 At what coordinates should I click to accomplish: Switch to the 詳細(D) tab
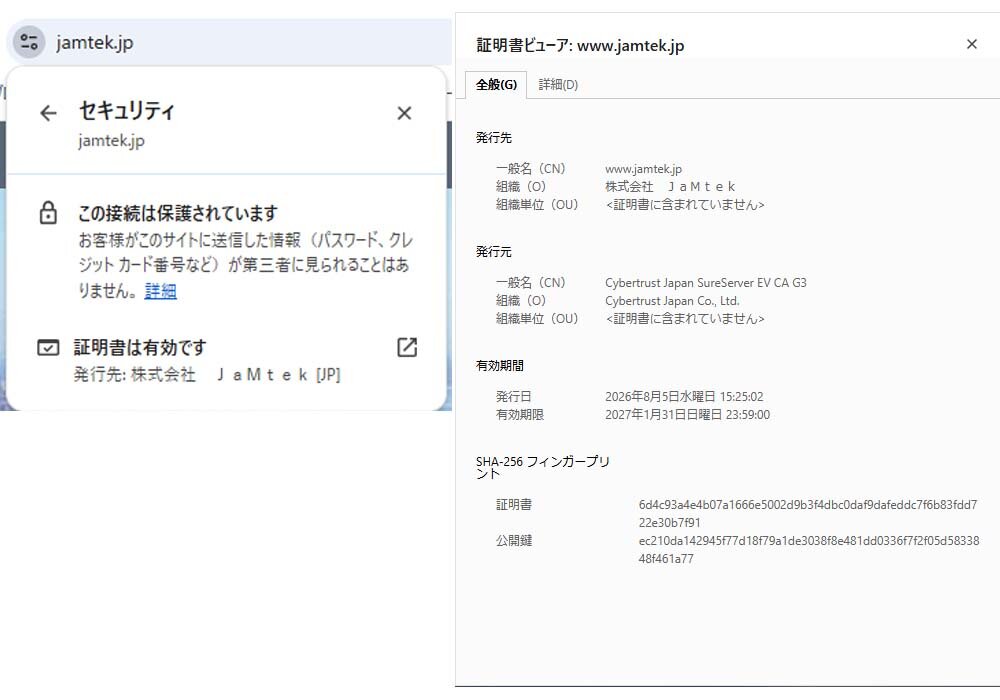558,85
